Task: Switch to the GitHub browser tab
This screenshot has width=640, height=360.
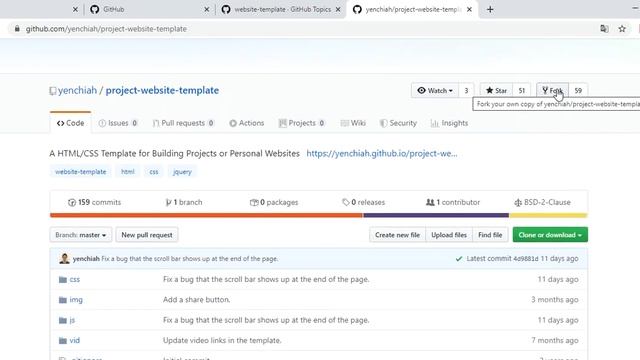Action: [x=149, y=9]
